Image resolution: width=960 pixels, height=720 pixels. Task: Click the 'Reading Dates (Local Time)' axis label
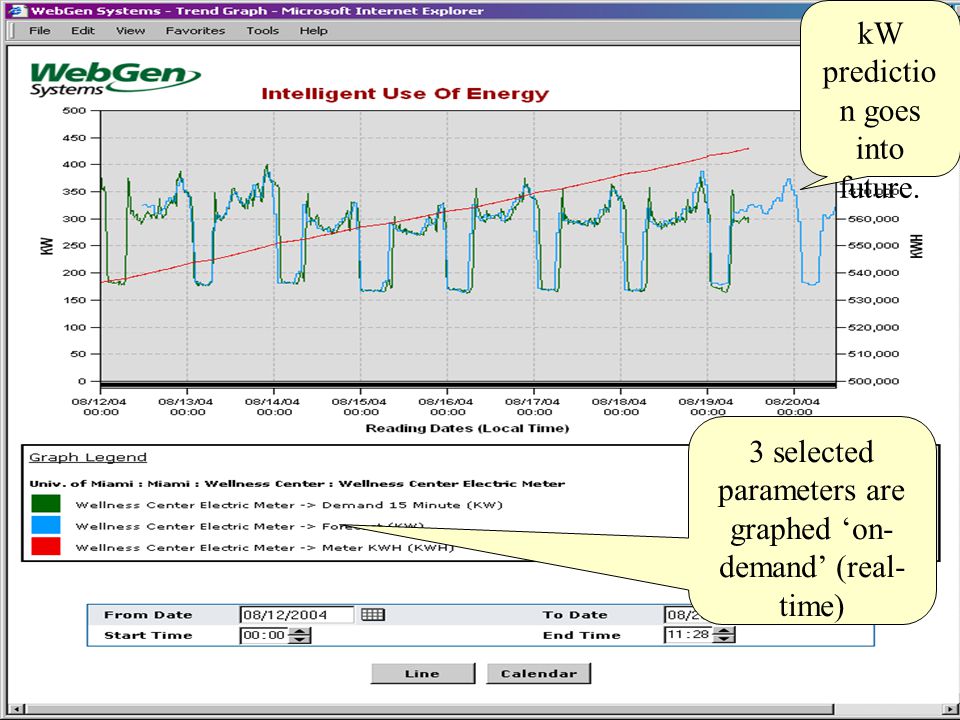point(467,428)
